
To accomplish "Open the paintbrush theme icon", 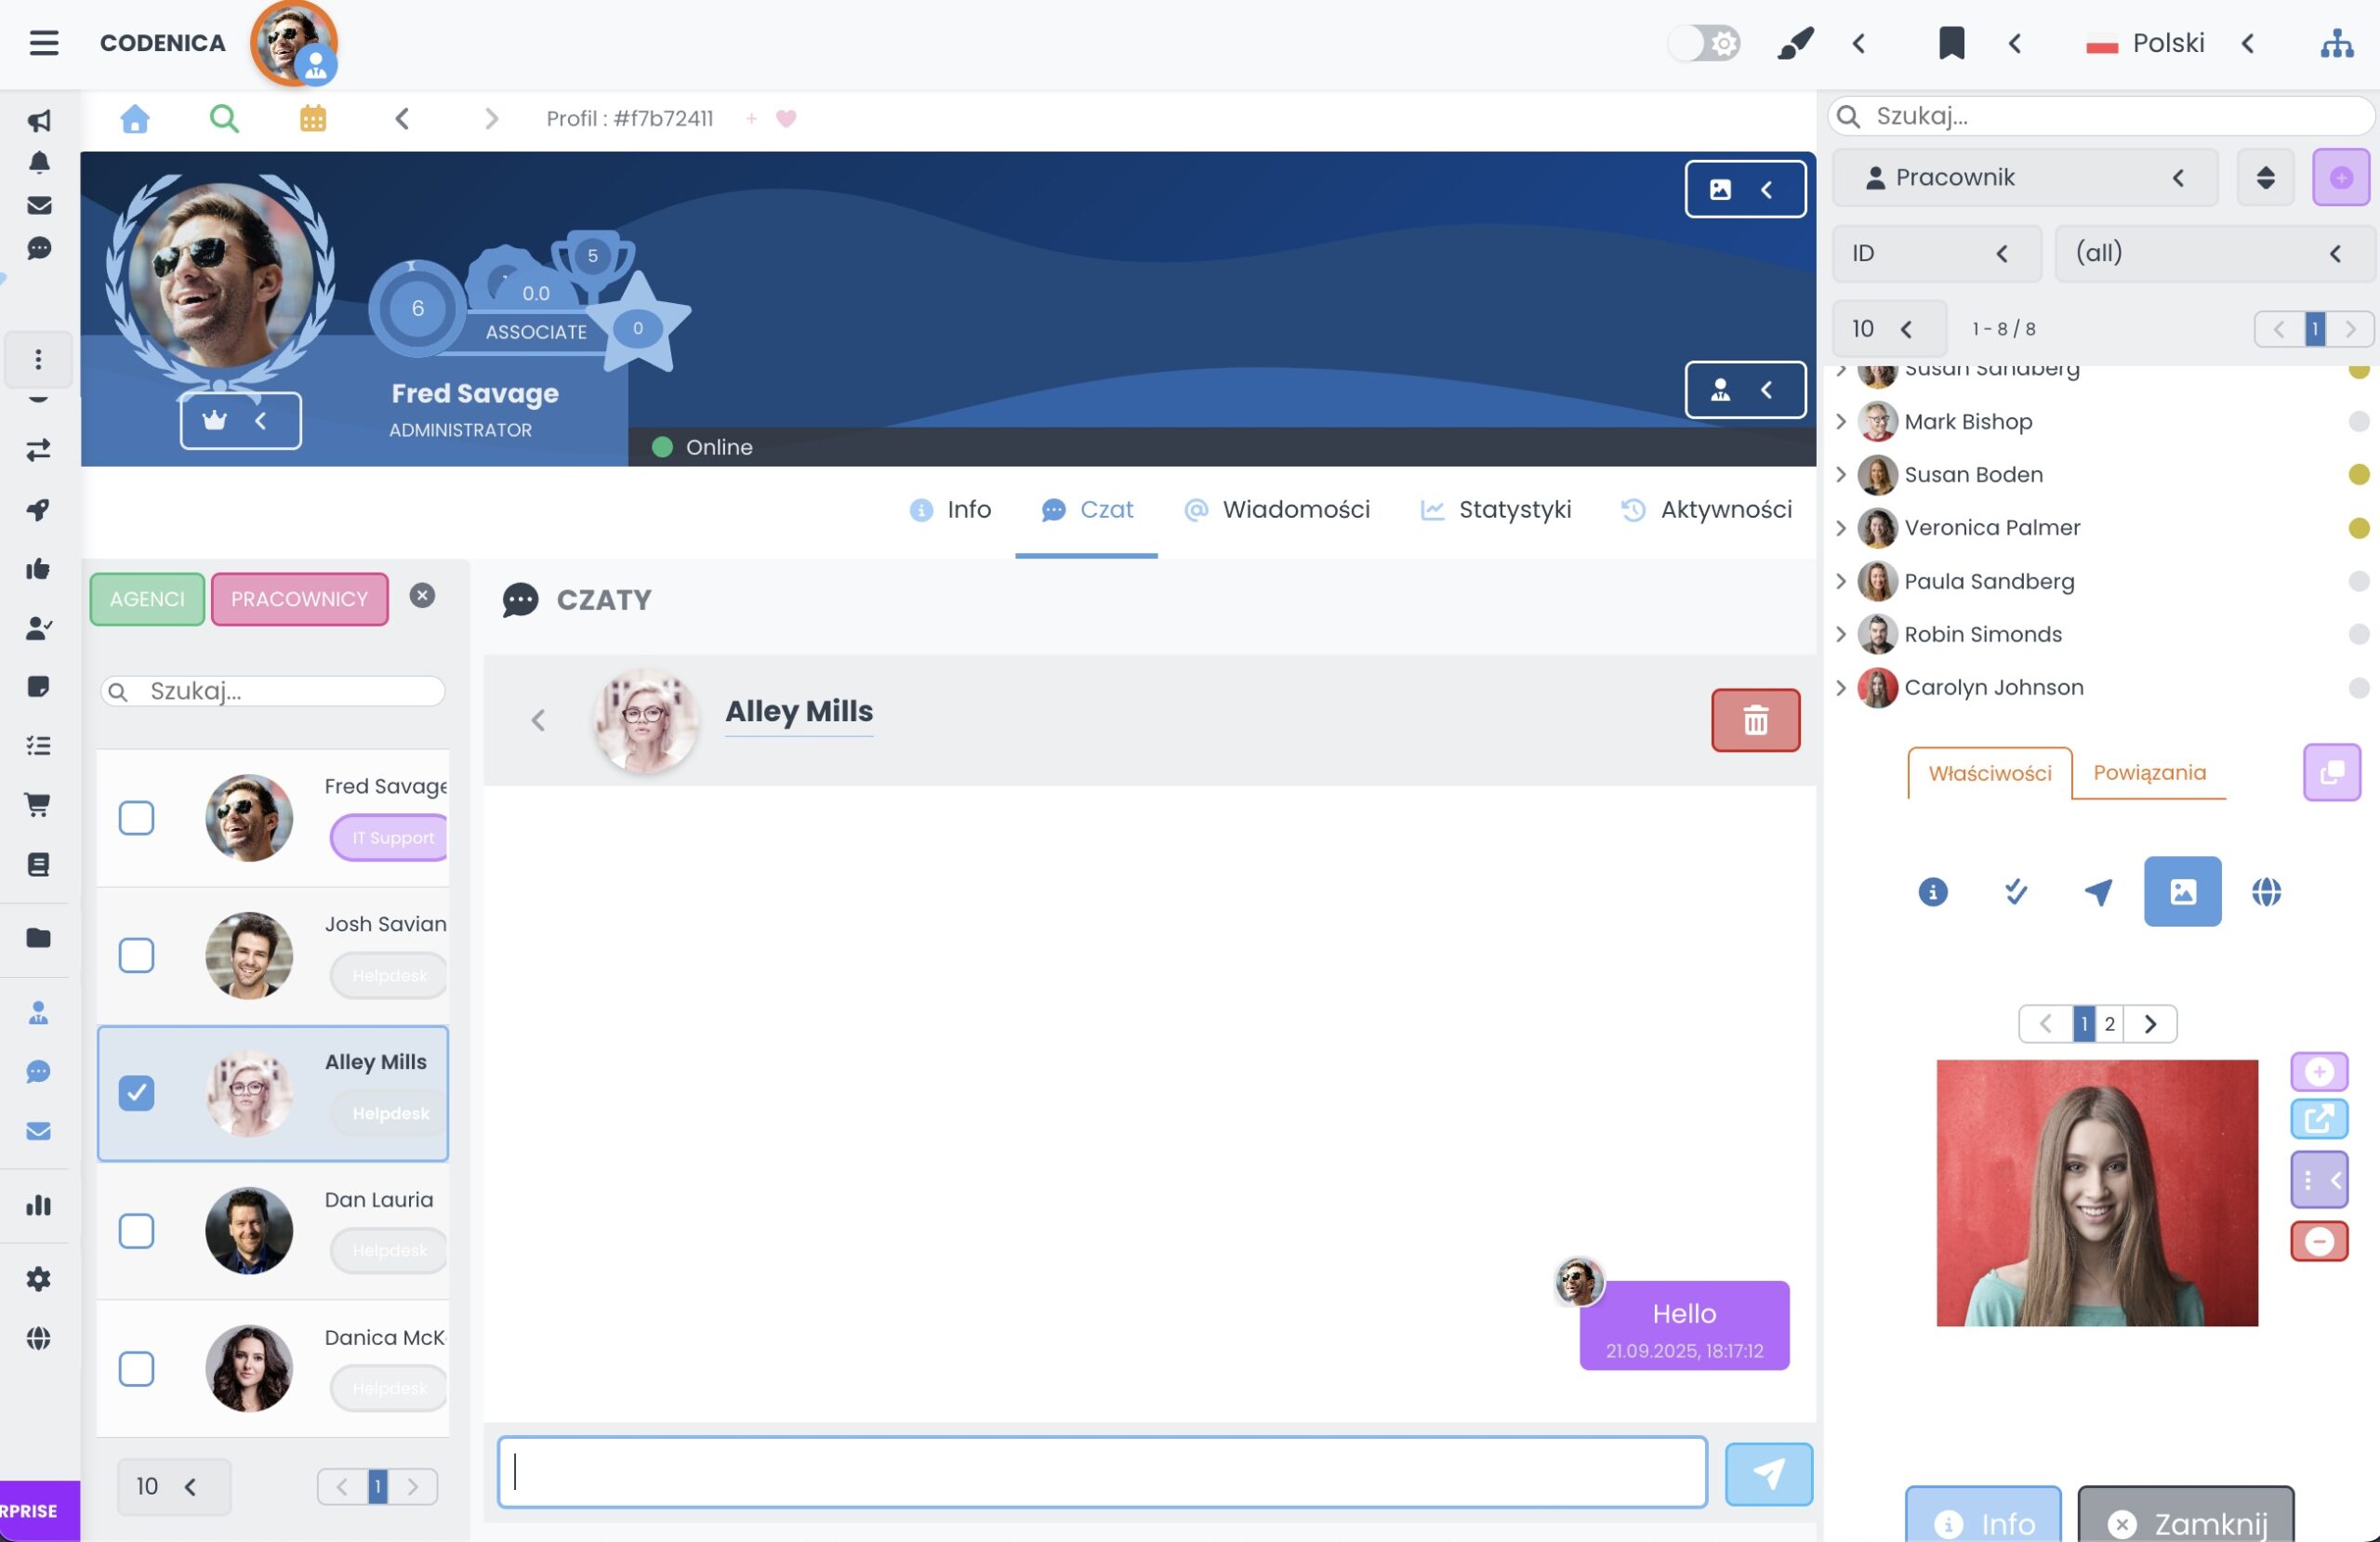I will (1795, 43).
